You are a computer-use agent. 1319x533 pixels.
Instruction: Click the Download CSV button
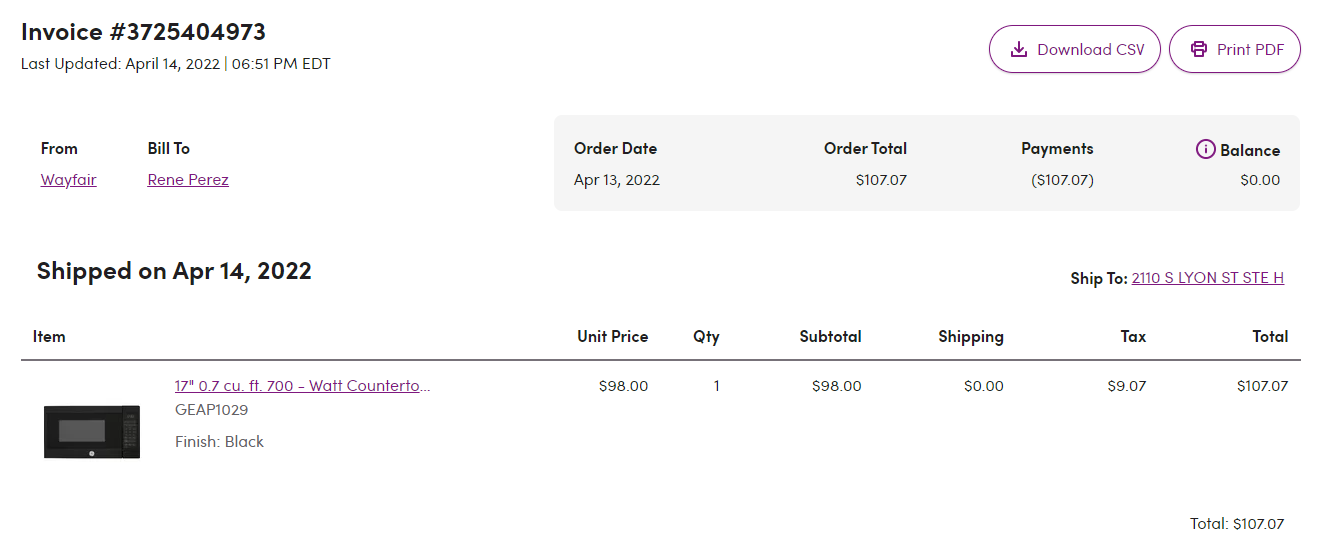(1075, 49)
